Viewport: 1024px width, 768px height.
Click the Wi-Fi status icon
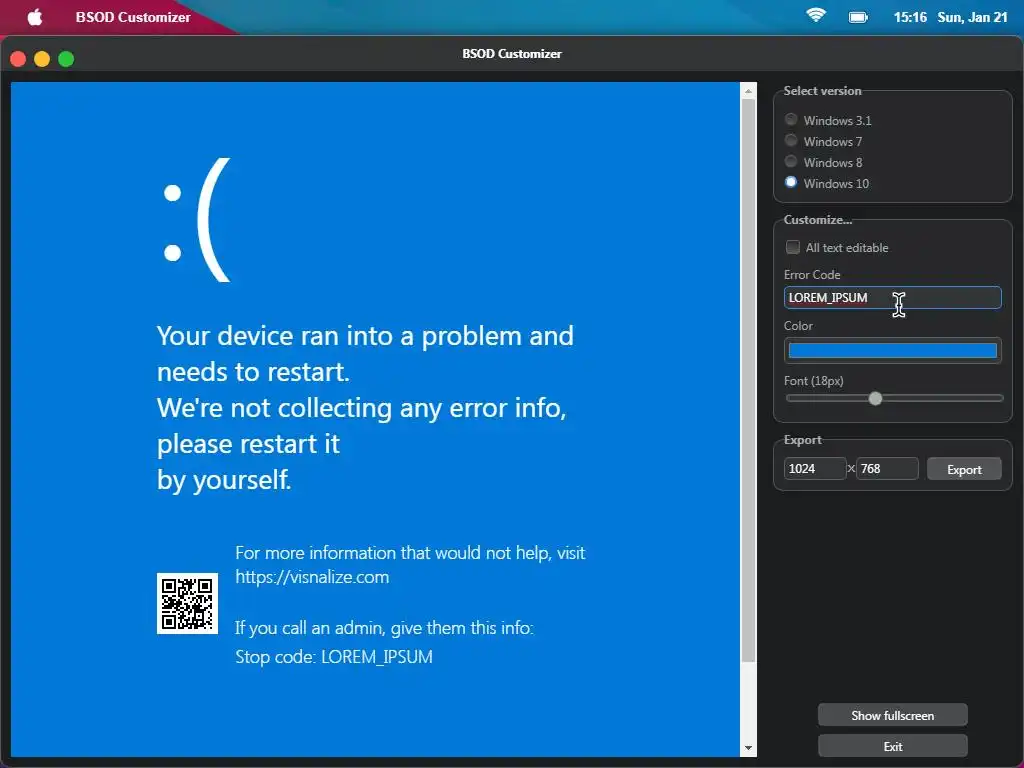(x=816, y=16)
